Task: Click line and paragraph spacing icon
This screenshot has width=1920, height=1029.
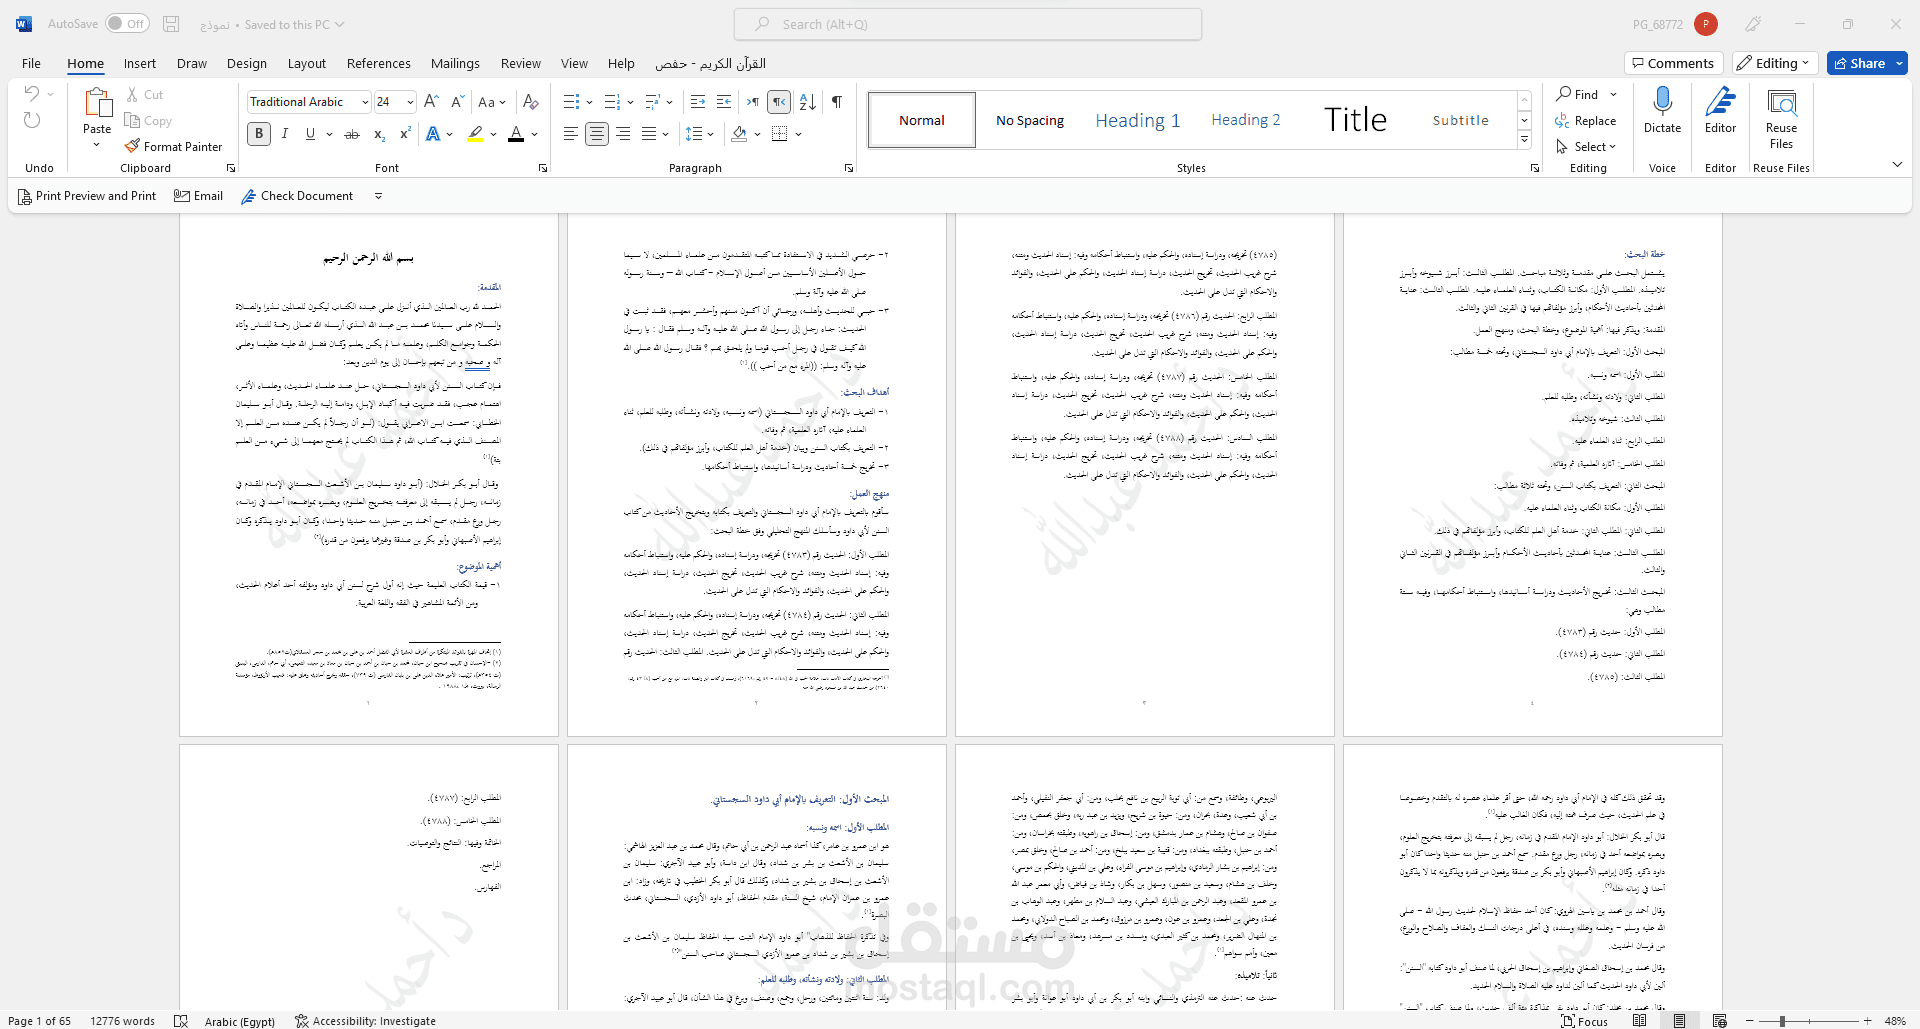Action: [x=694, y=133]
